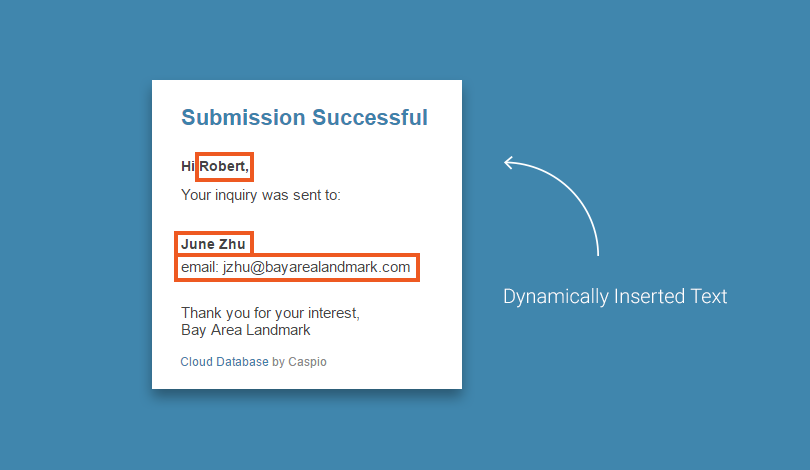Click the word Hi in the greeting
This screenshot has width=810, height=470.
(x=188, y=166)
